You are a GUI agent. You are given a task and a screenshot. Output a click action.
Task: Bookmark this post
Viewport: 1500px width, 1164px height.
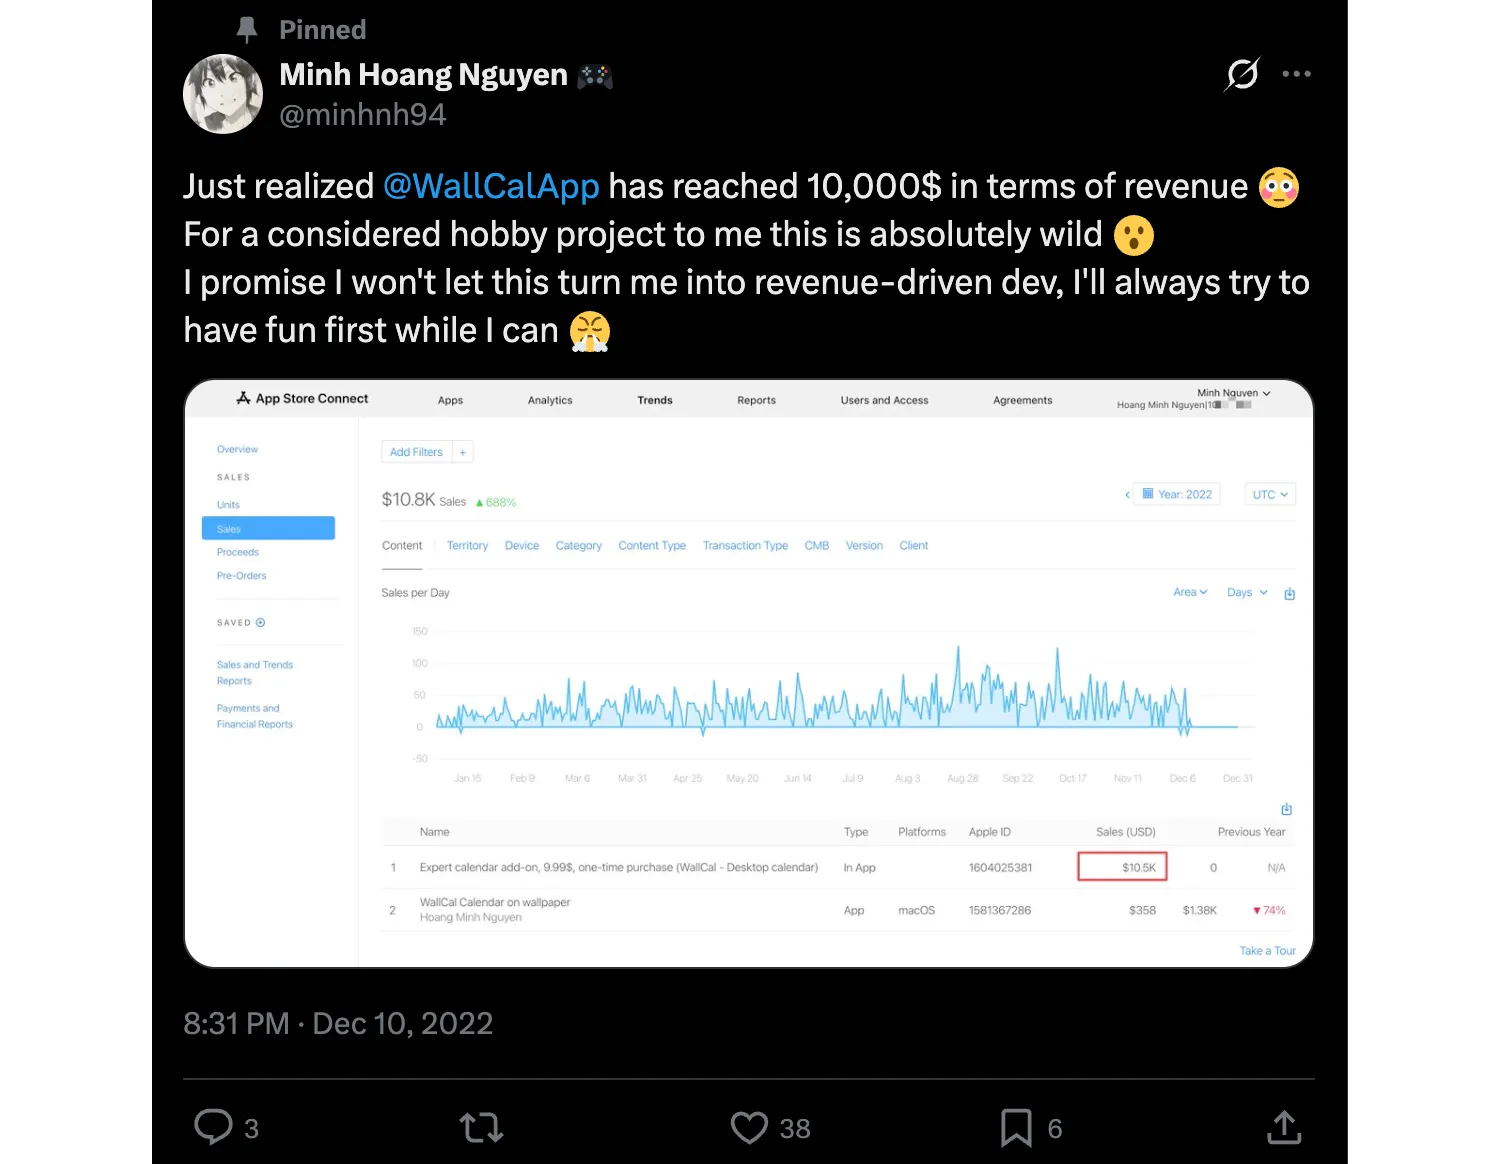[x=1016, y=1128]
